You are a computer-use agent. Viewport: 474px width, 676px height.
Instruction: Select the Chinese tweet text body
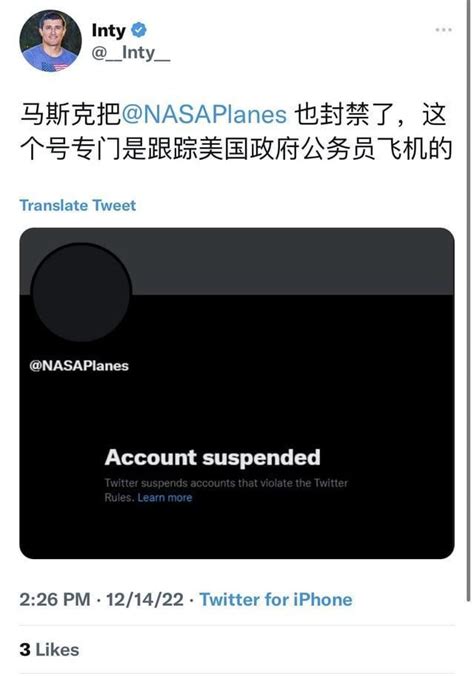[x=235, y=131]
